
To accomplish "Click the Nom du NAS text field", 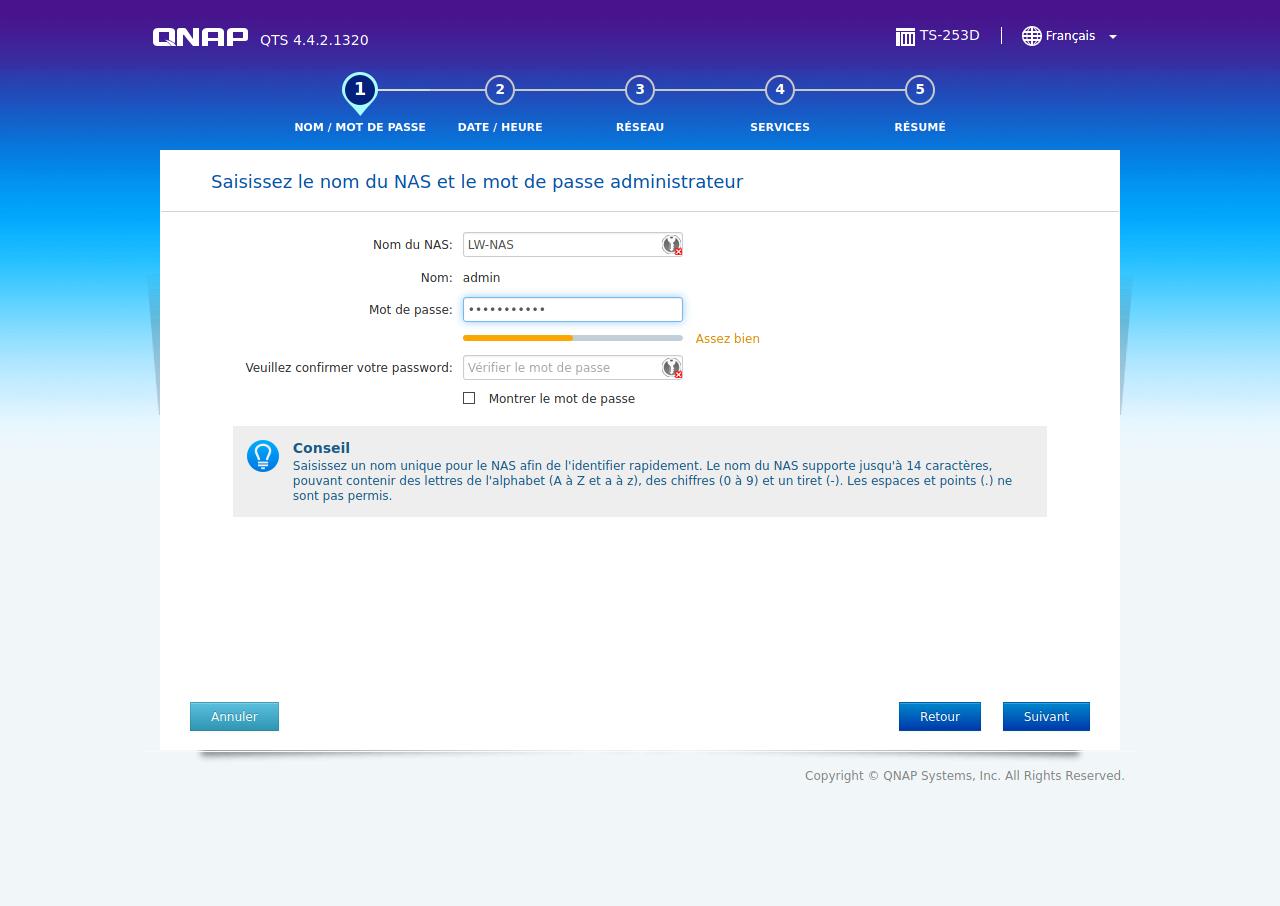I will pos(560,245).
